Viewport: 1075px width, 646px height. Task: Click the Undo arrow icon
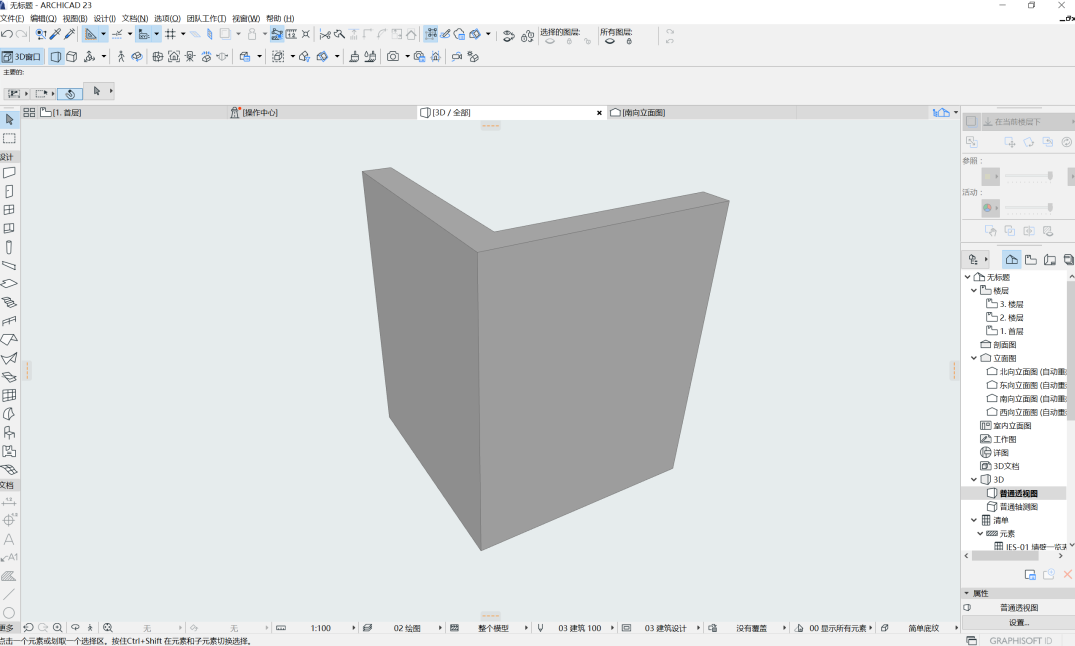[7, 34]
